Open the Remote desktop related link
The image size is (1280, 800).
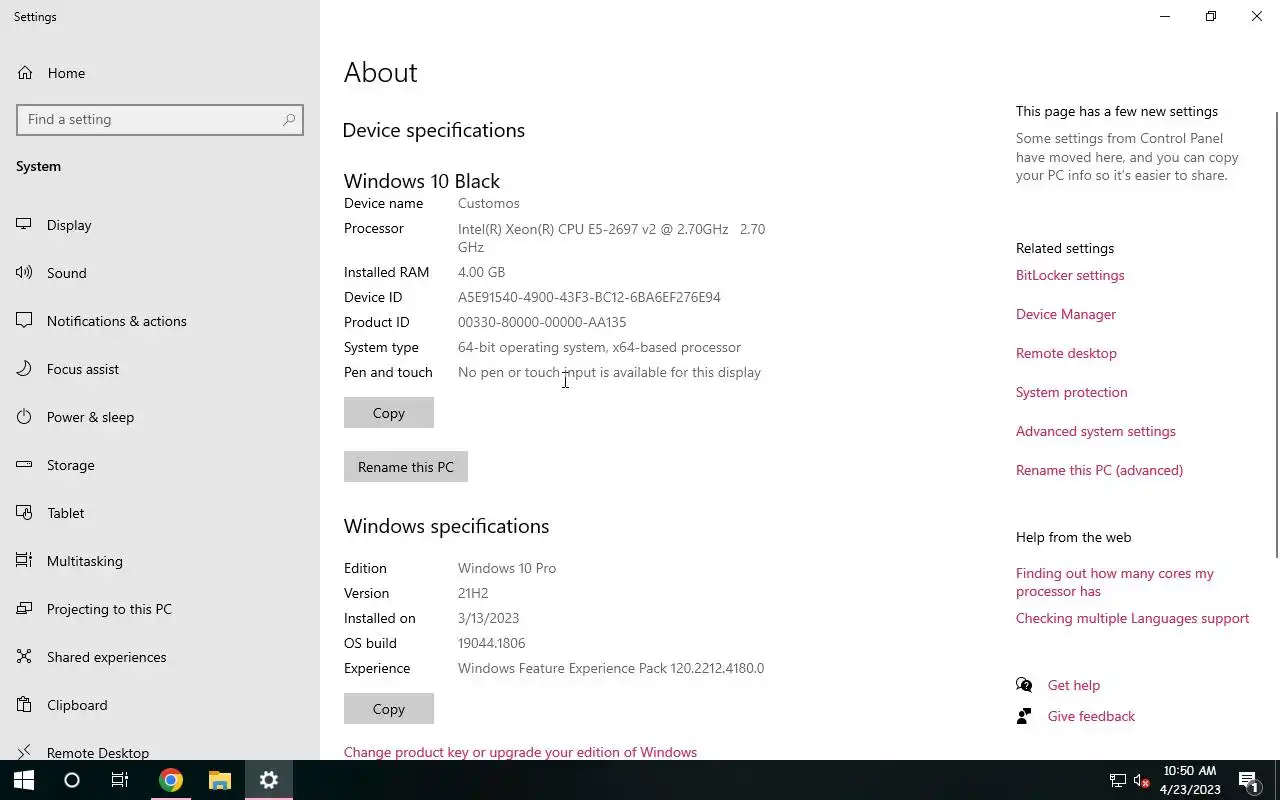tap(1066, 353)
